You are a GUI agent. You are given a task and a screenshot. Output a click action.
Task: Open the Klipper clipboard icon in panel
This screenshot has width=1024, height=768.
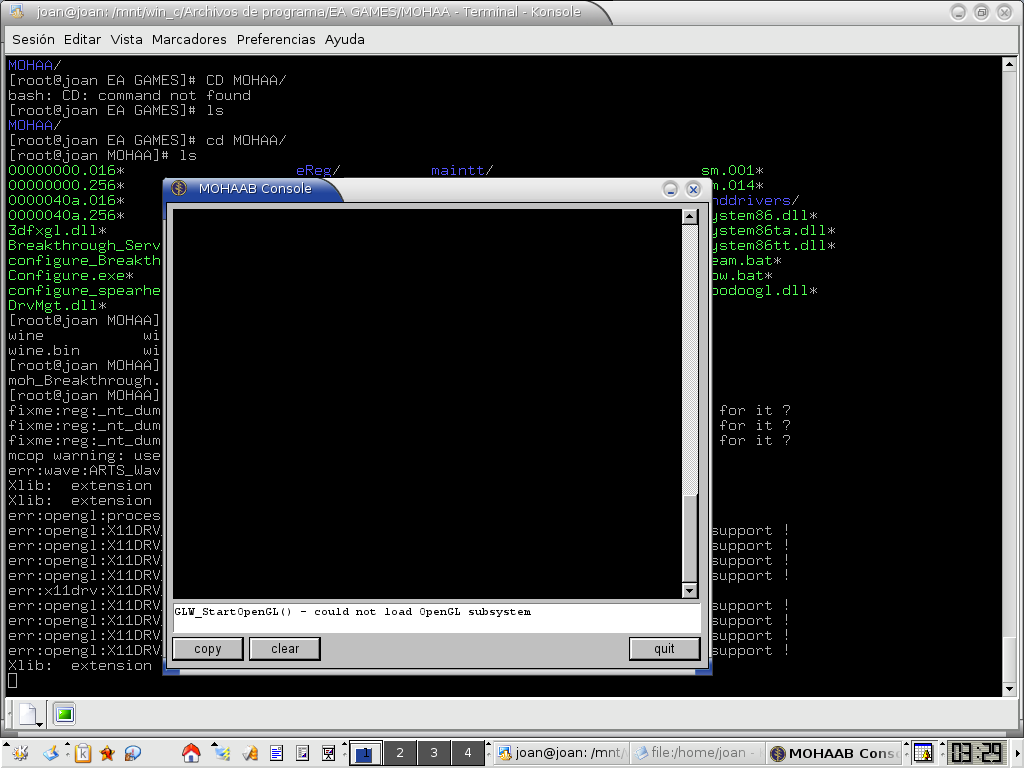pyautogui.click(x=84, y=753)
